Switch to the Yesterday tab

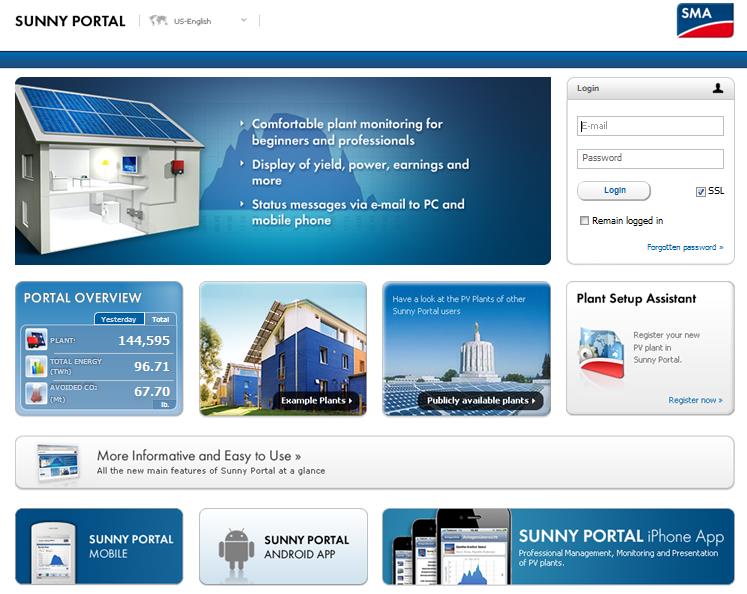[119, 319]
